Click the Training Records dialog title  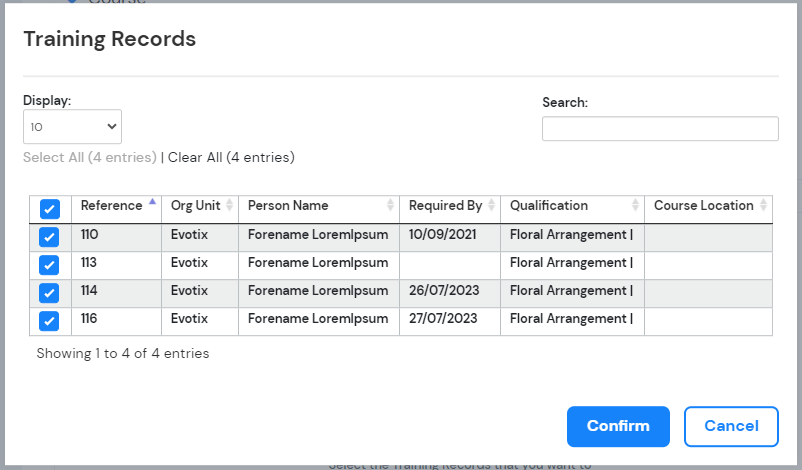point(109,39)
